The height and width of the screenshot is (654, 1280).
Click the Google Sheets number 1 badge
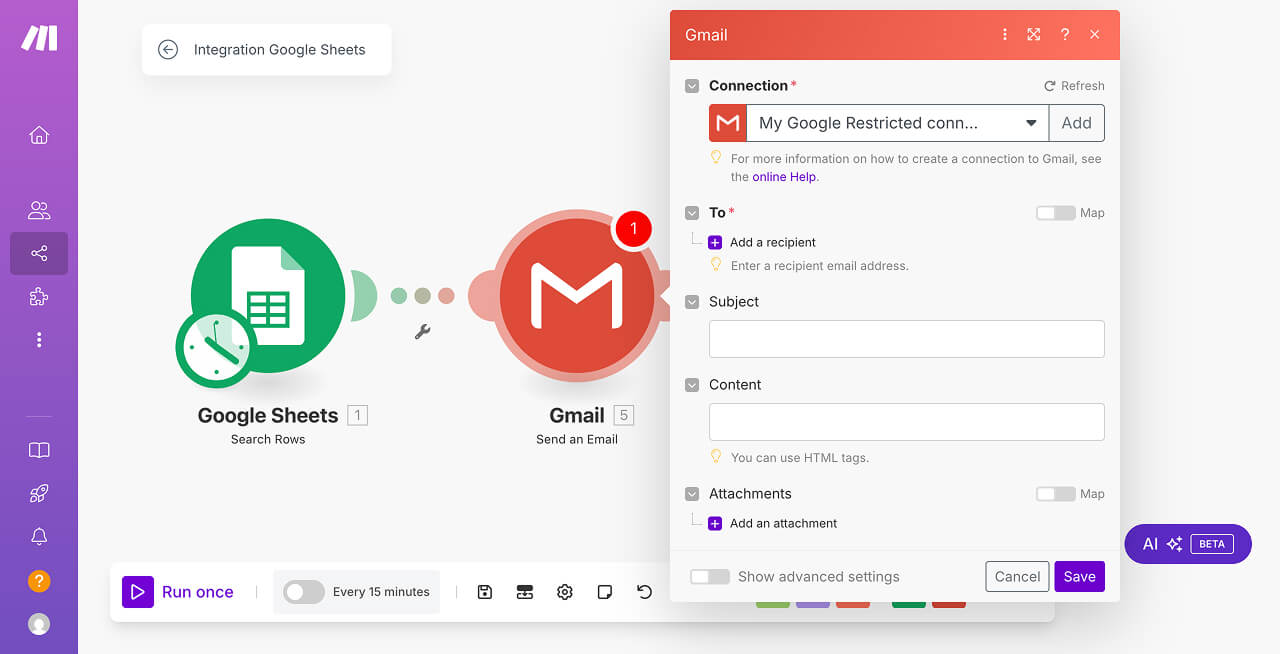point(357,415)
